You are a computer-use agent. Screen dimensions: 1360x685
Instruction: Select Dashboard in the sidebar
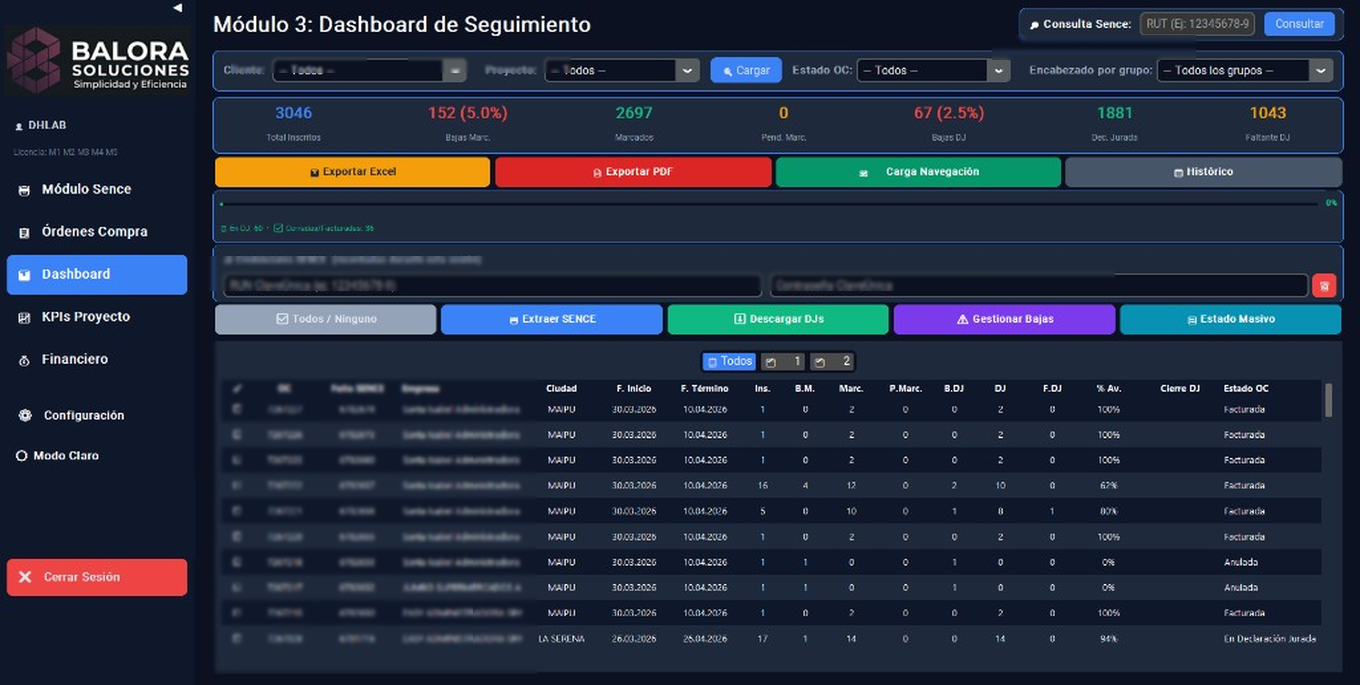pyautogui.click(x=97, y=274)
